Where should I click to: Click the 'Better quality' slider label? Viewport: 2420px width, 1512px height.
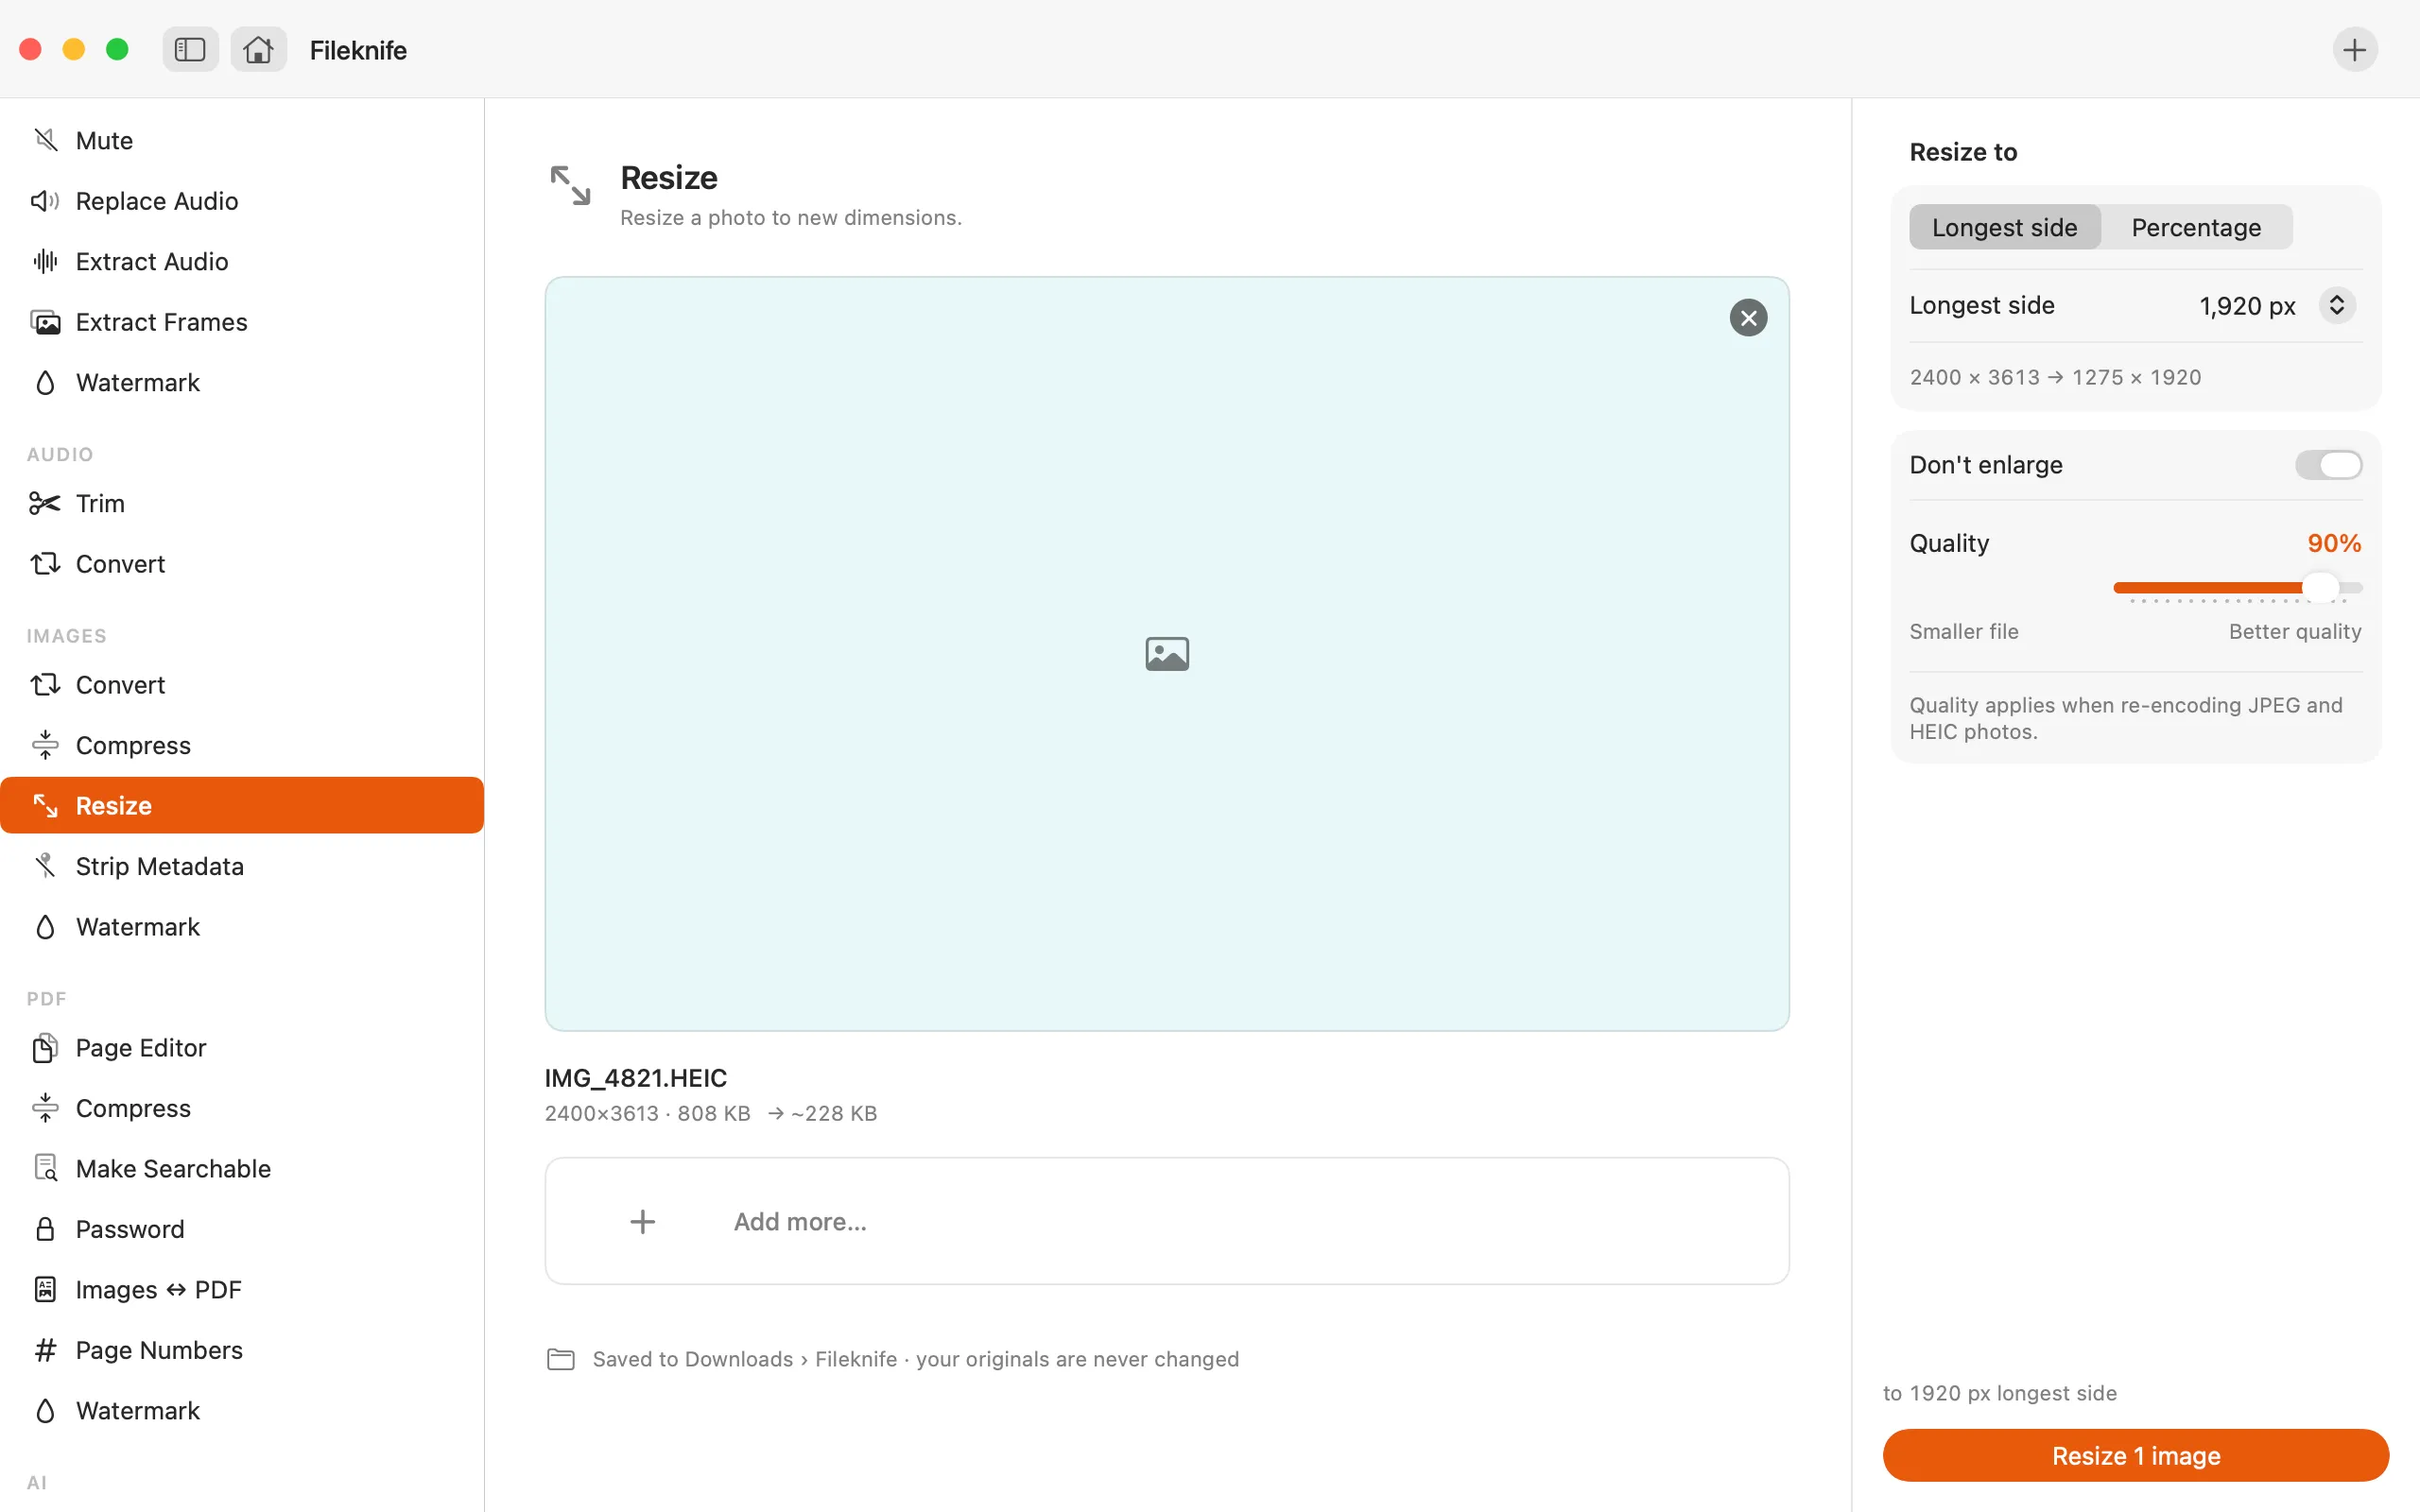click(2295, 631)
